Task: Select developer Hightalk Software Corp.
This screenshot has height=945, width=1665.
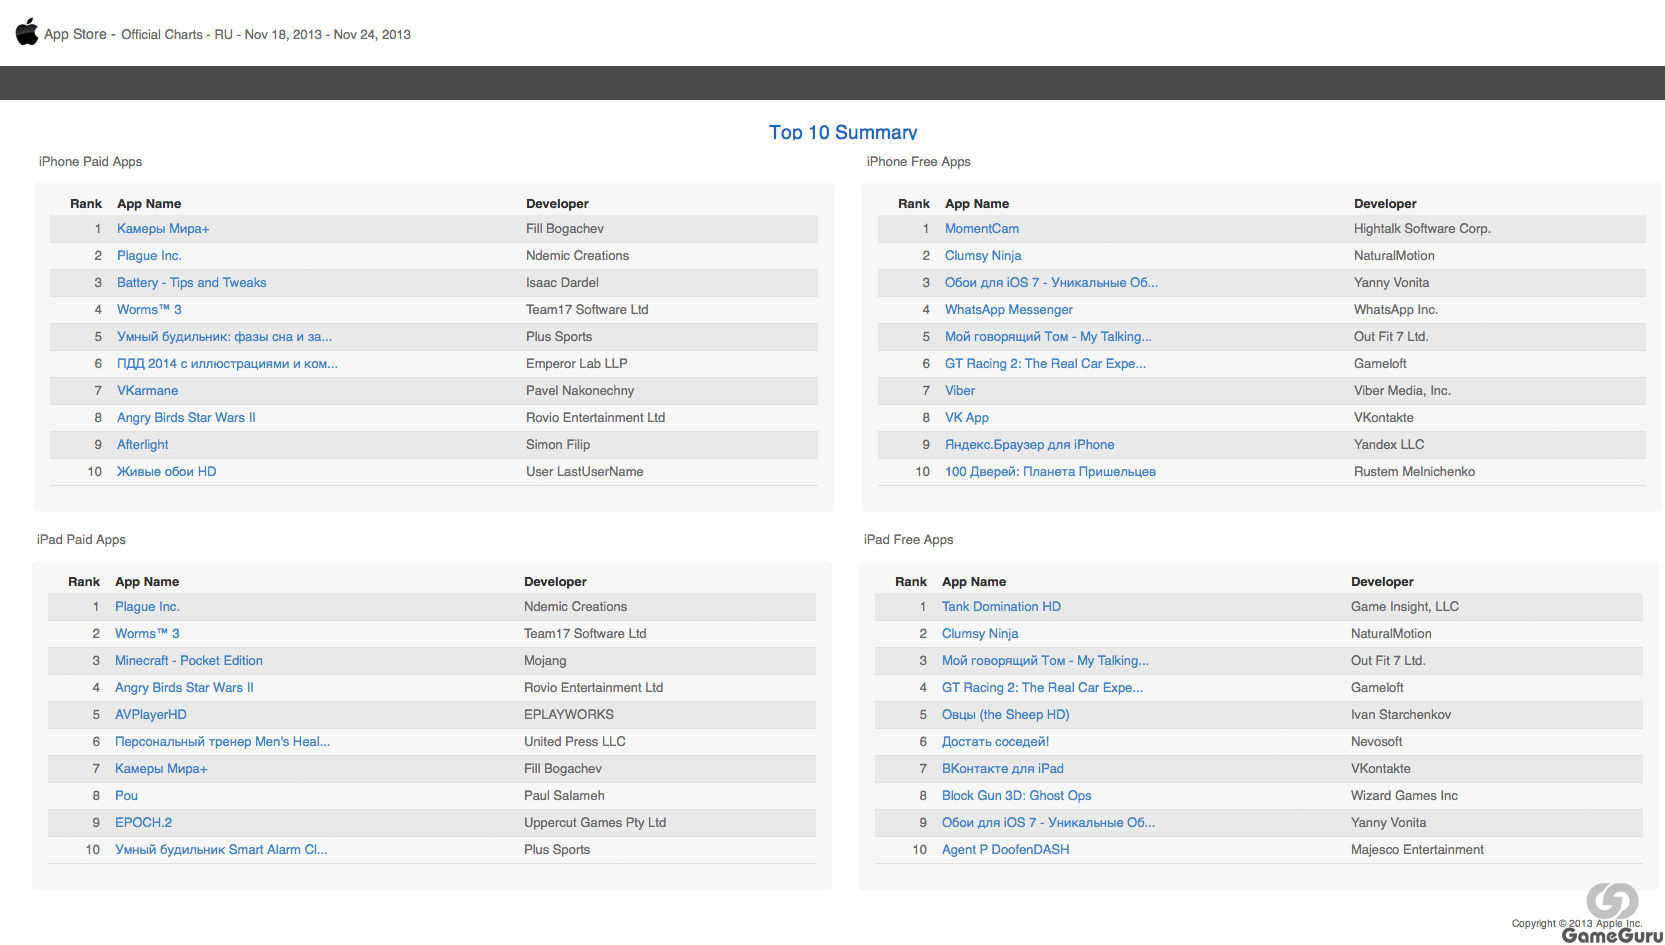Action: tap(1422, 229)
